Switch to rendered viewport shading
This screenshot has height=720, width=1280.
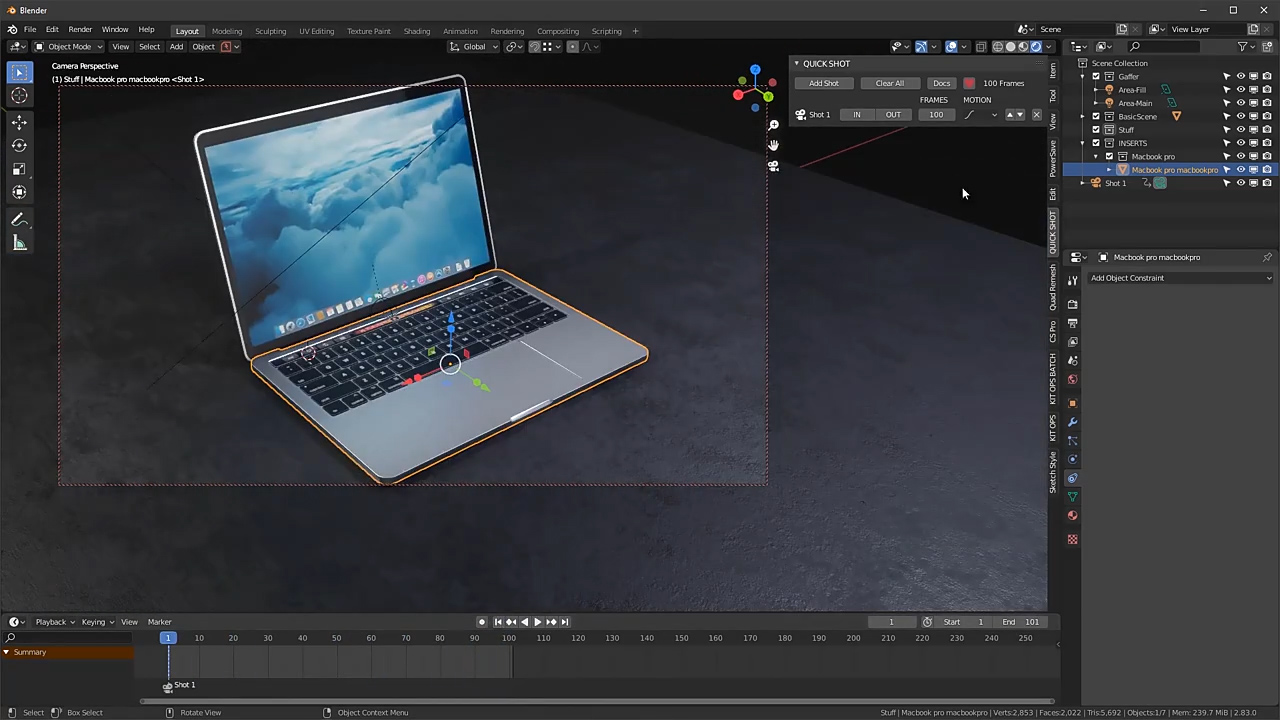(1035, 47)
